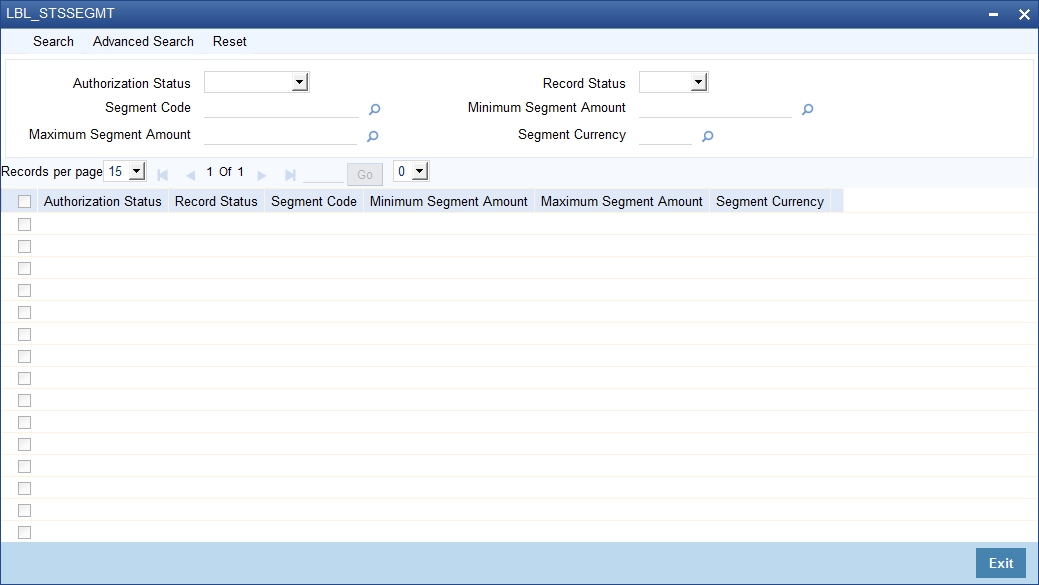Open the dropdown showing 0 beside Go
This screenshot has width=1039, height=585.
click(411, 172)
